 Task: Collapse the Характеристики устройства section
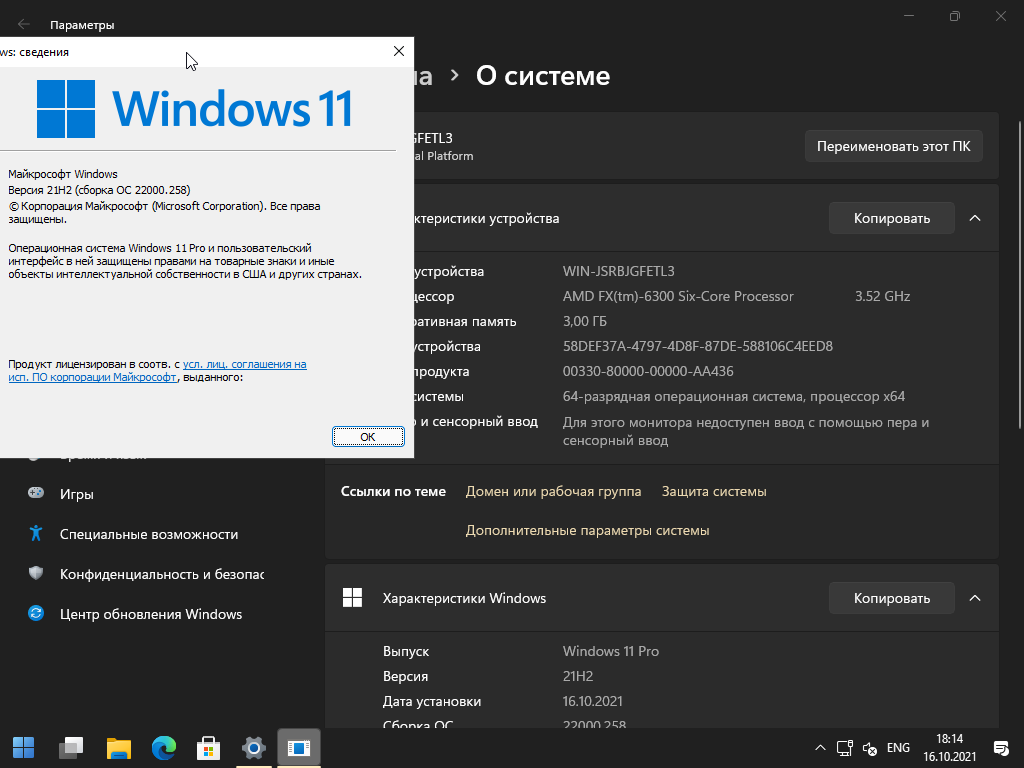[x=975, y=218]
